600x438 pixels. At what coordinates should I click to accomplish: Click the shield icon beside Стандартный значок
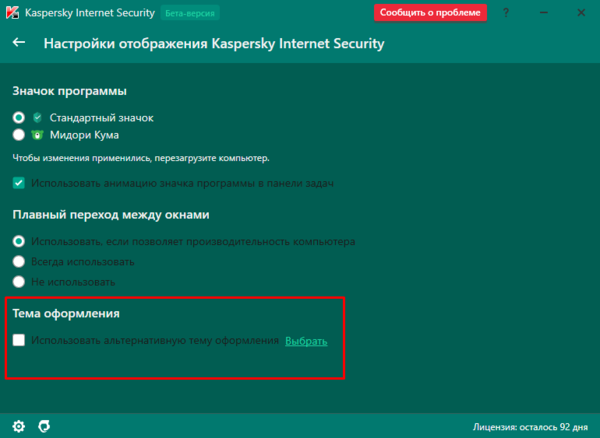[x=37, y=117]
